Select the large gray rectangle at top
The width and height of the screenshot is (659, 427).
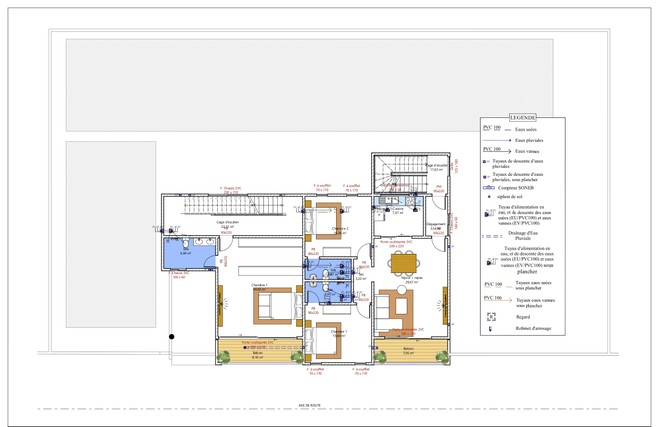309,85
